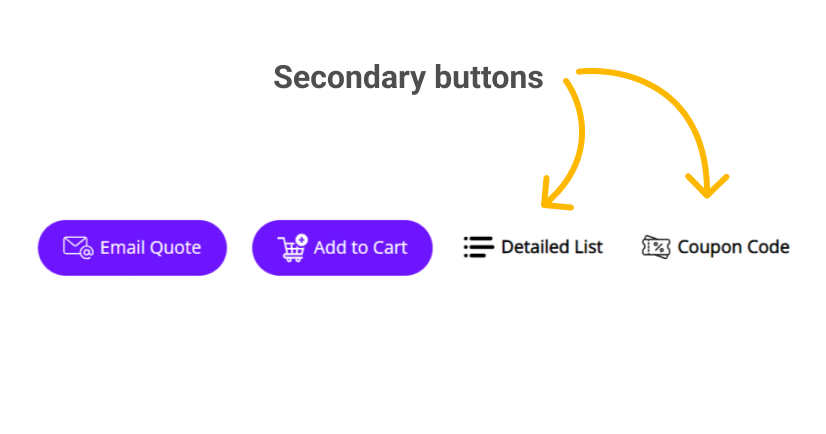Click the arrowhead pointing at Coupon Code
Image resolution: width=826 pixels, height=434 pixels.
pos(707,186)
